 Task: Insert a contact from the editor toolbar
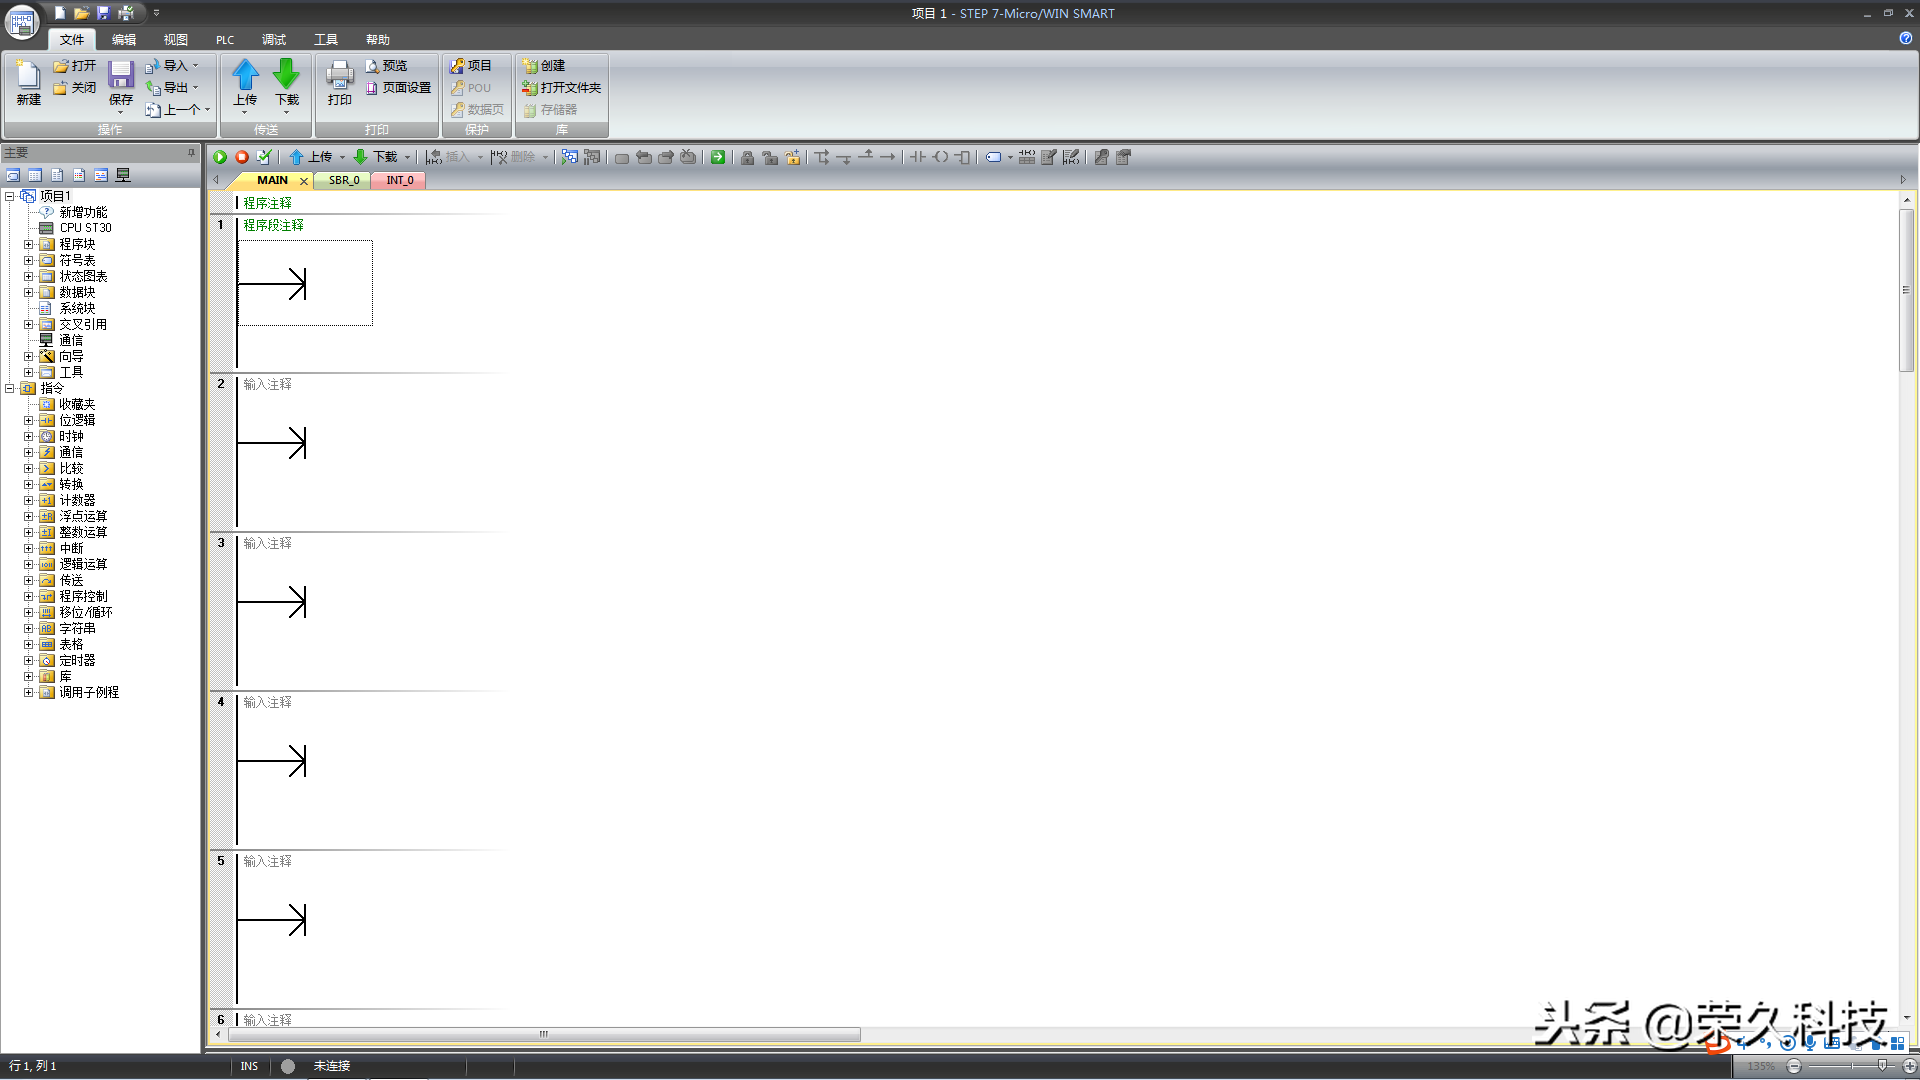tap(918, 157)
